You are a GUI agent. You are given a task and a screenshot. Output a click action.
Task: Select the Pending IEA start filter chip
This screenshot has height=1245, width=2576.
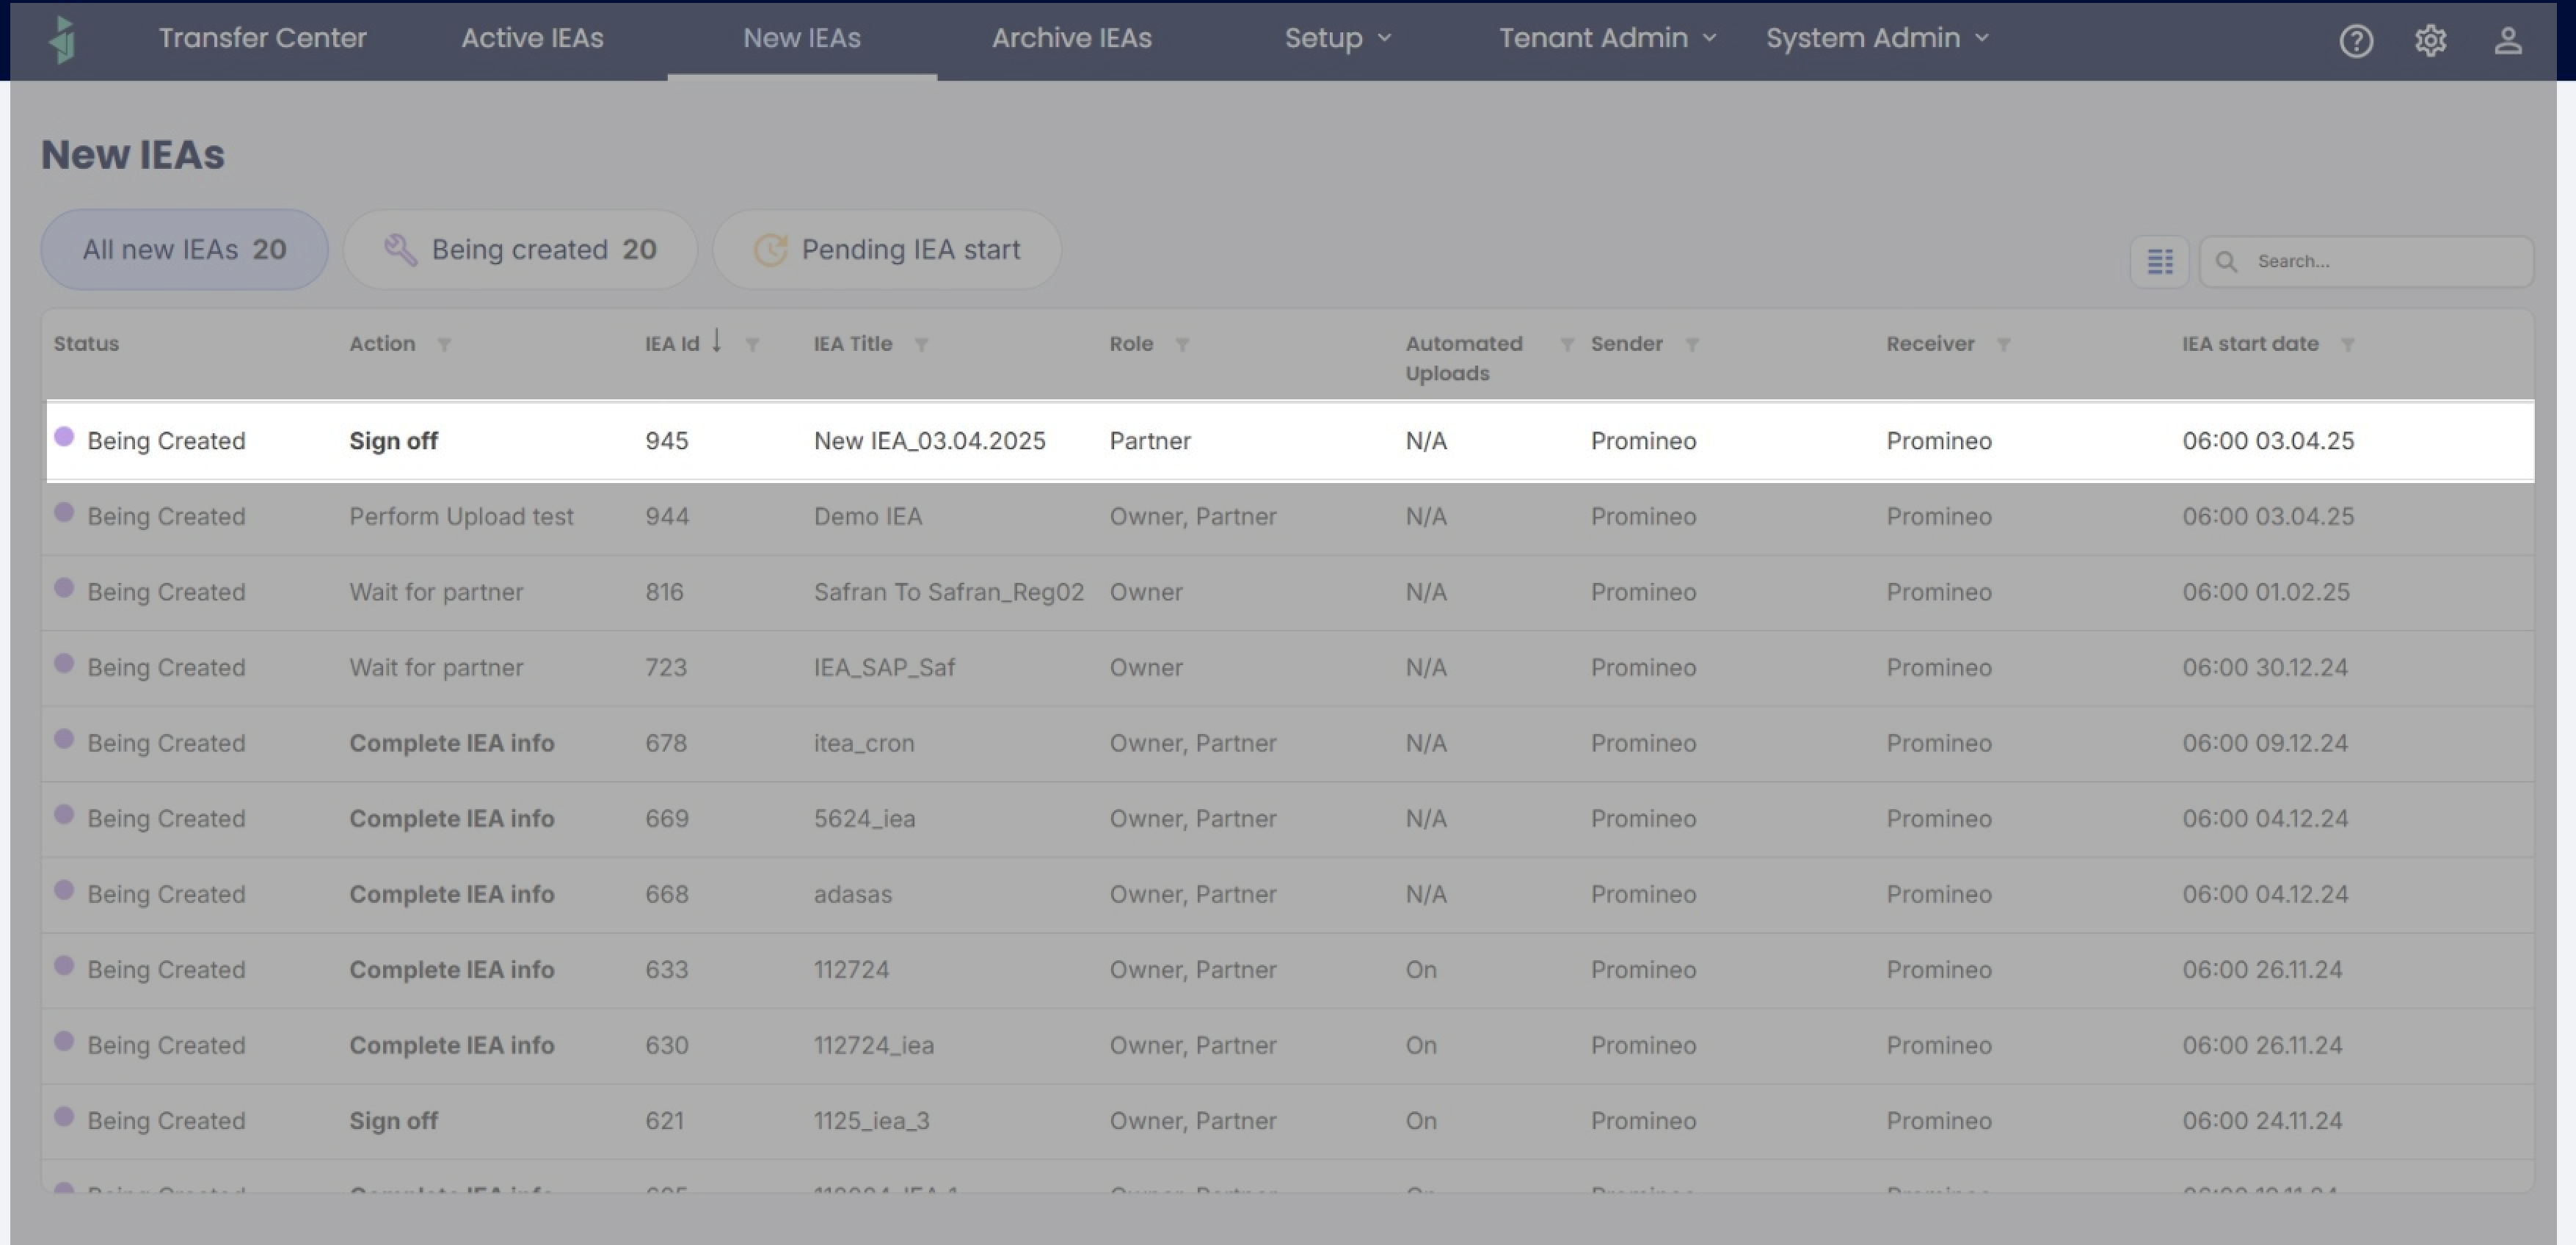pyautogui.click(x=887, y=250)
